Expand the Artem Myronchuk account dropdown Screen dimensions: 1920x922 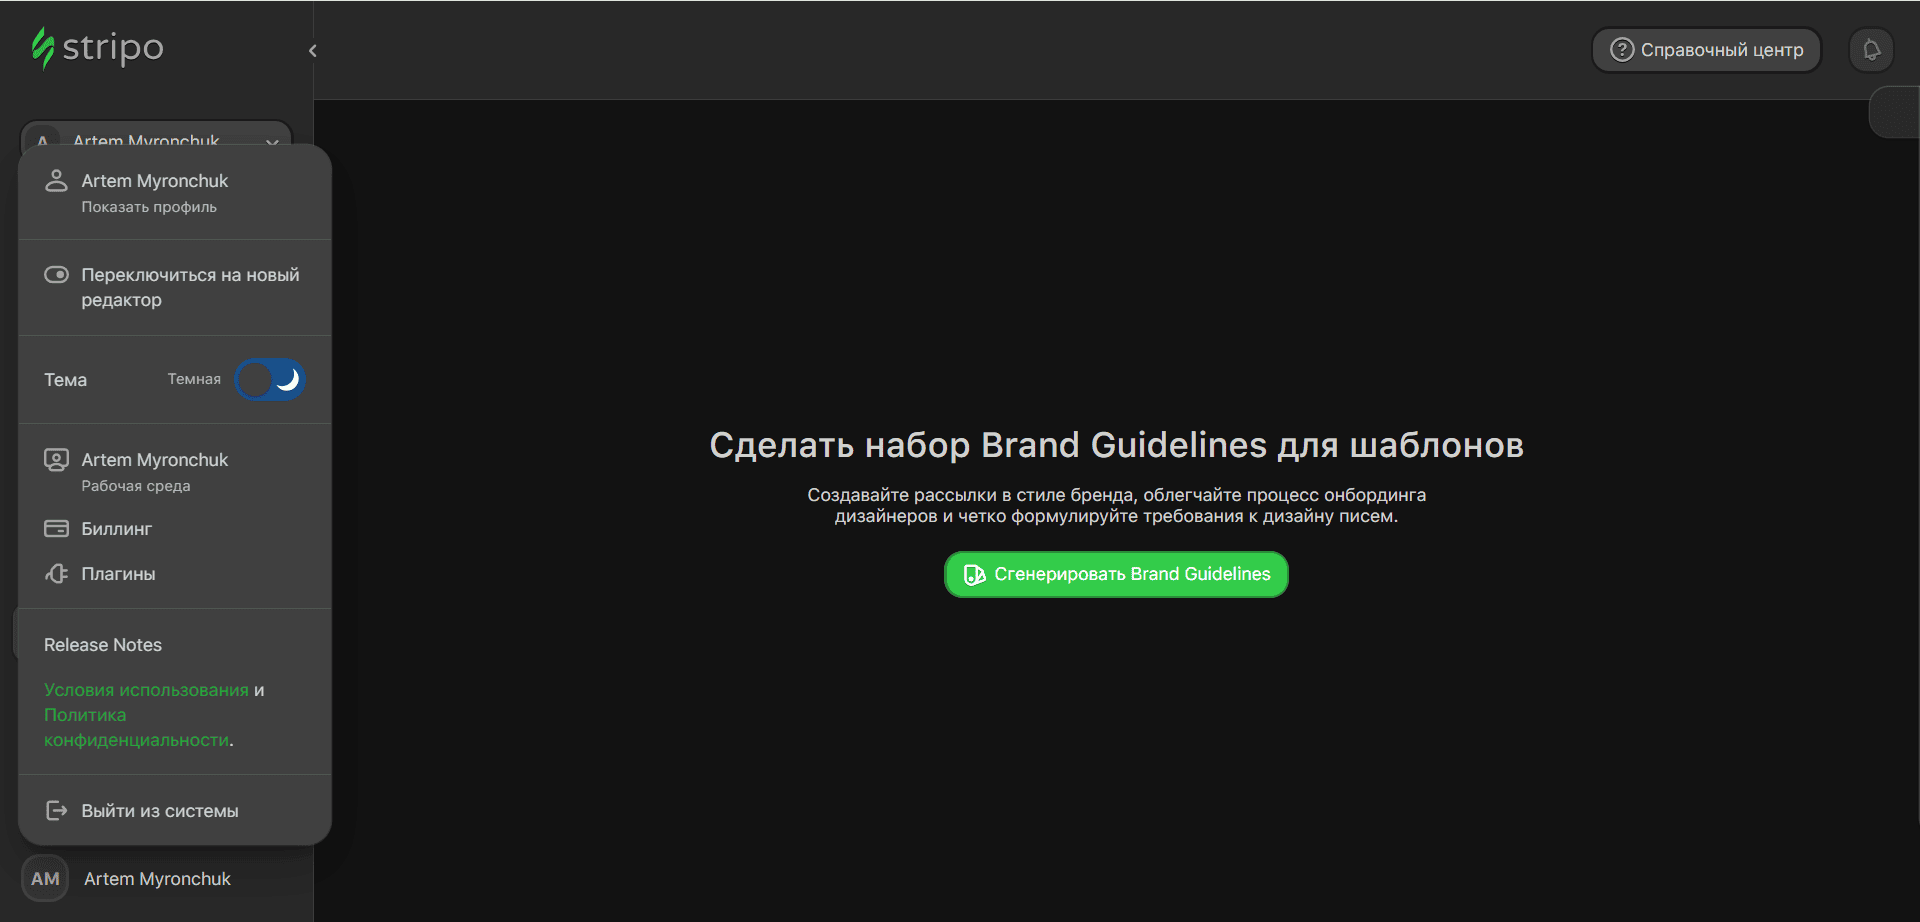coord(271,141)
